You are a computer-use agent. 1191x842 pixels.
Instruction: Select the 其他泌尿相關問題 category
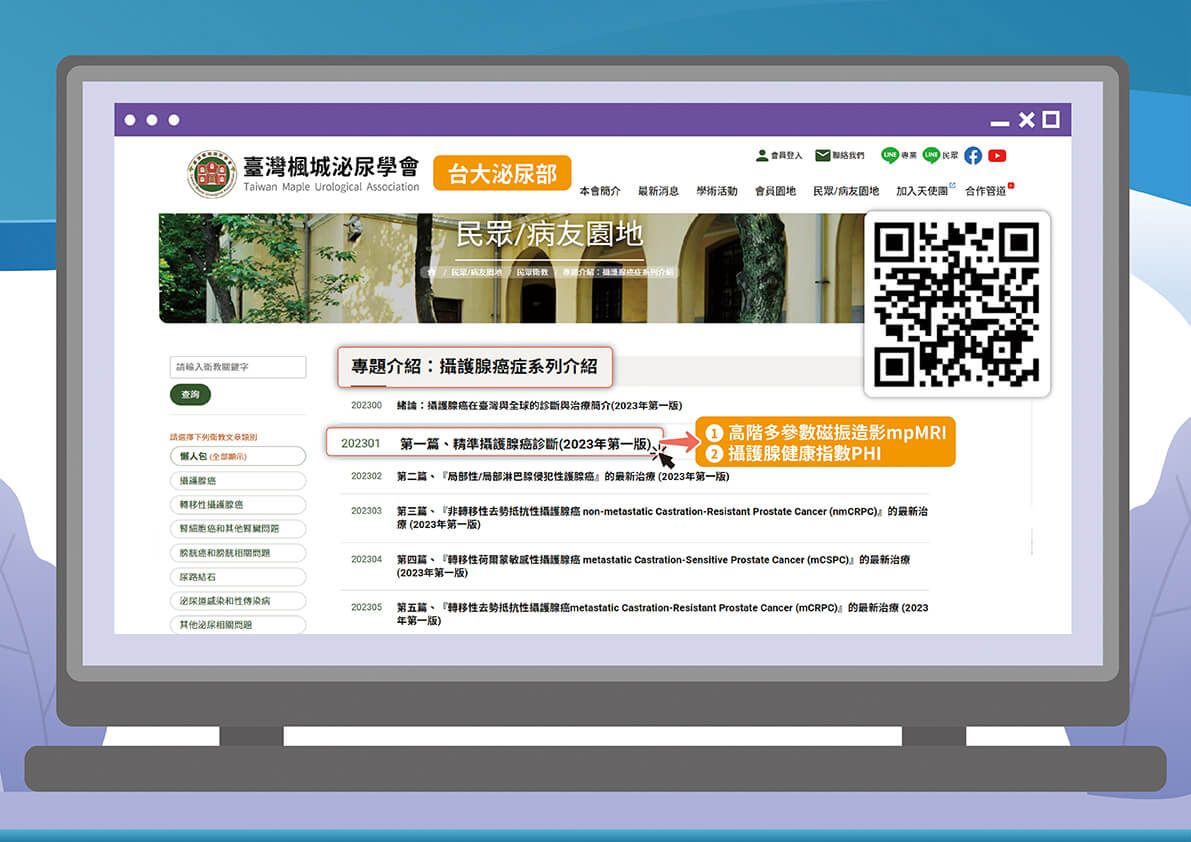tap(238, 625)
